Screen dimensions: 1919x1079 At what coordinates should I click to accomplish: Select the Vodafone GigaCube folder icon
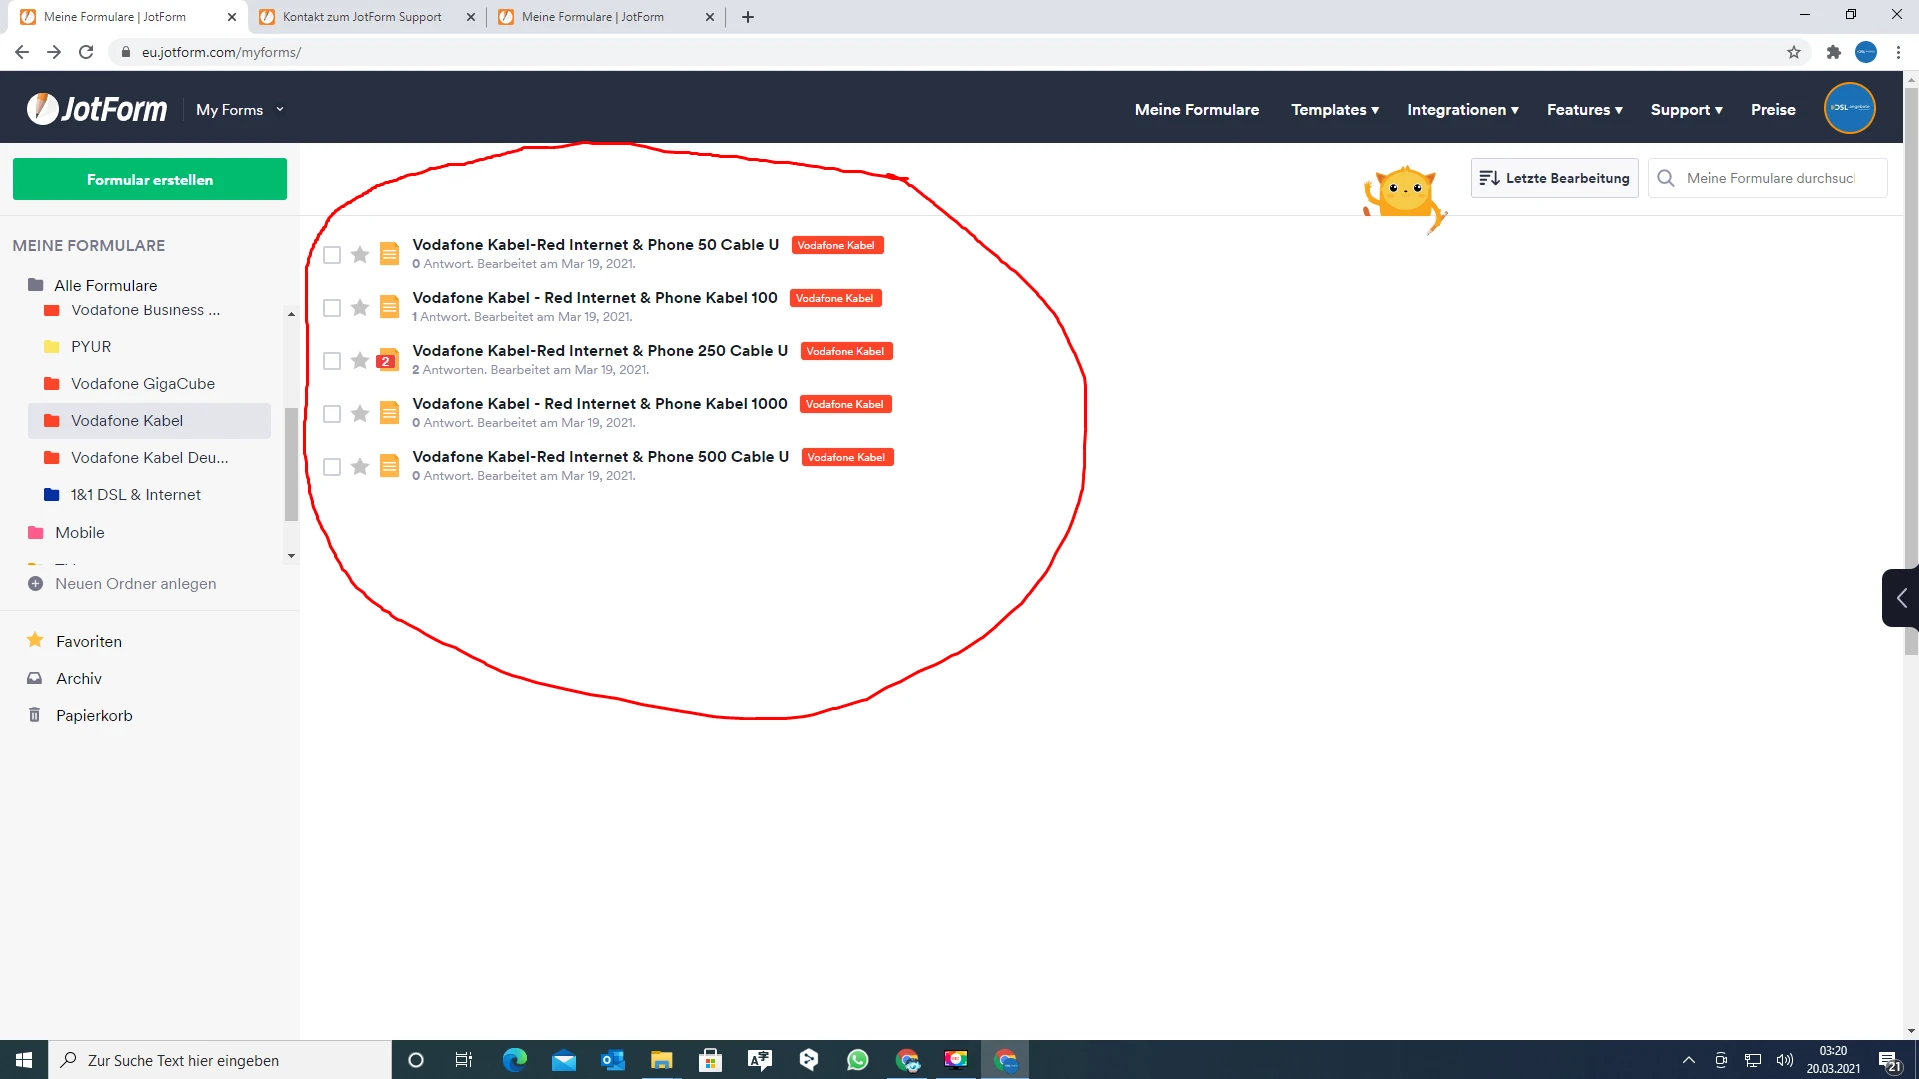[52, 383]
